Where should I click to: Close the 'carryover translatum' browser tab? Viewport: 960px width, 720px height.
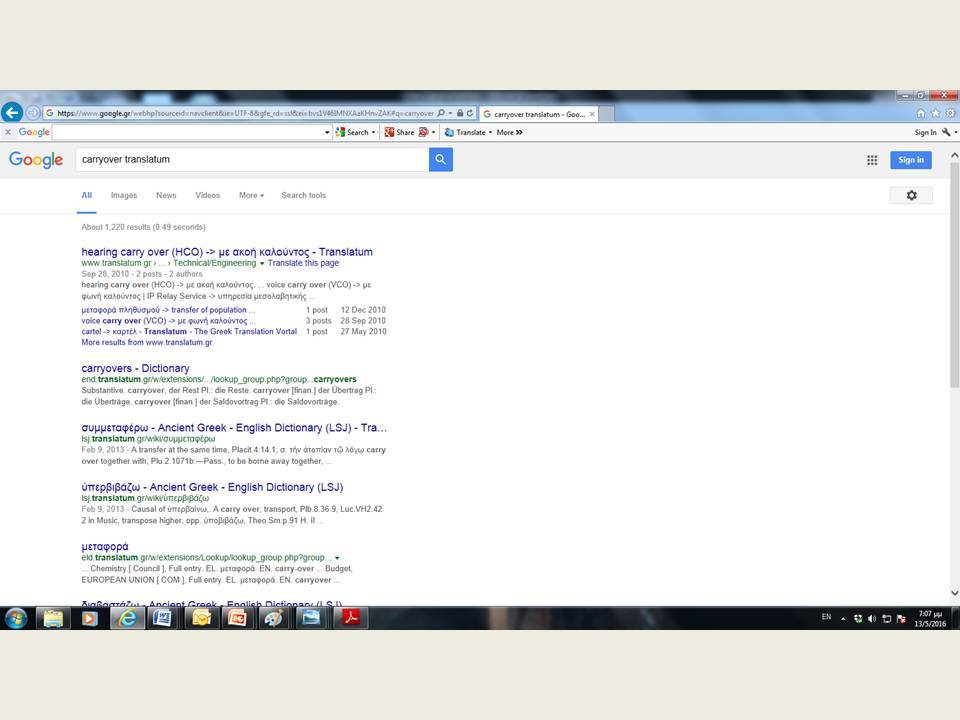(592, 114)
